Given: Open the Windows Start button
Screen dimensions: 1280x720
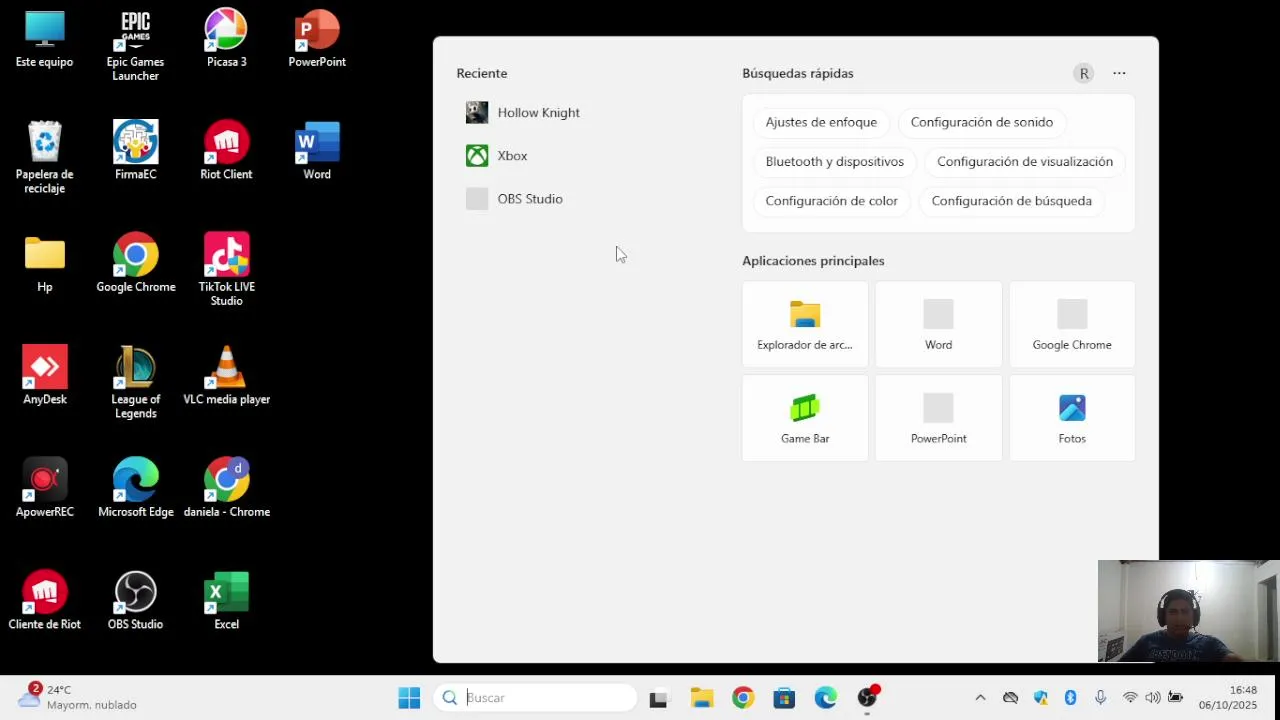Looking at the screenshot, I should pyautogui.click(x=409, y=698).
